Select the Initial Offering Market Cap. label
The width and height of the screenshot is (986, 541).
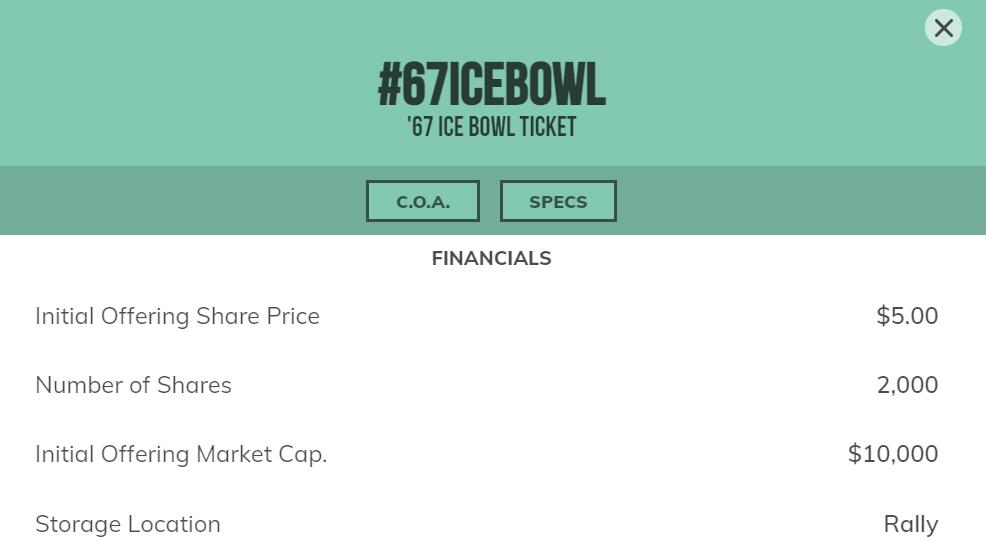pos(181,454)
